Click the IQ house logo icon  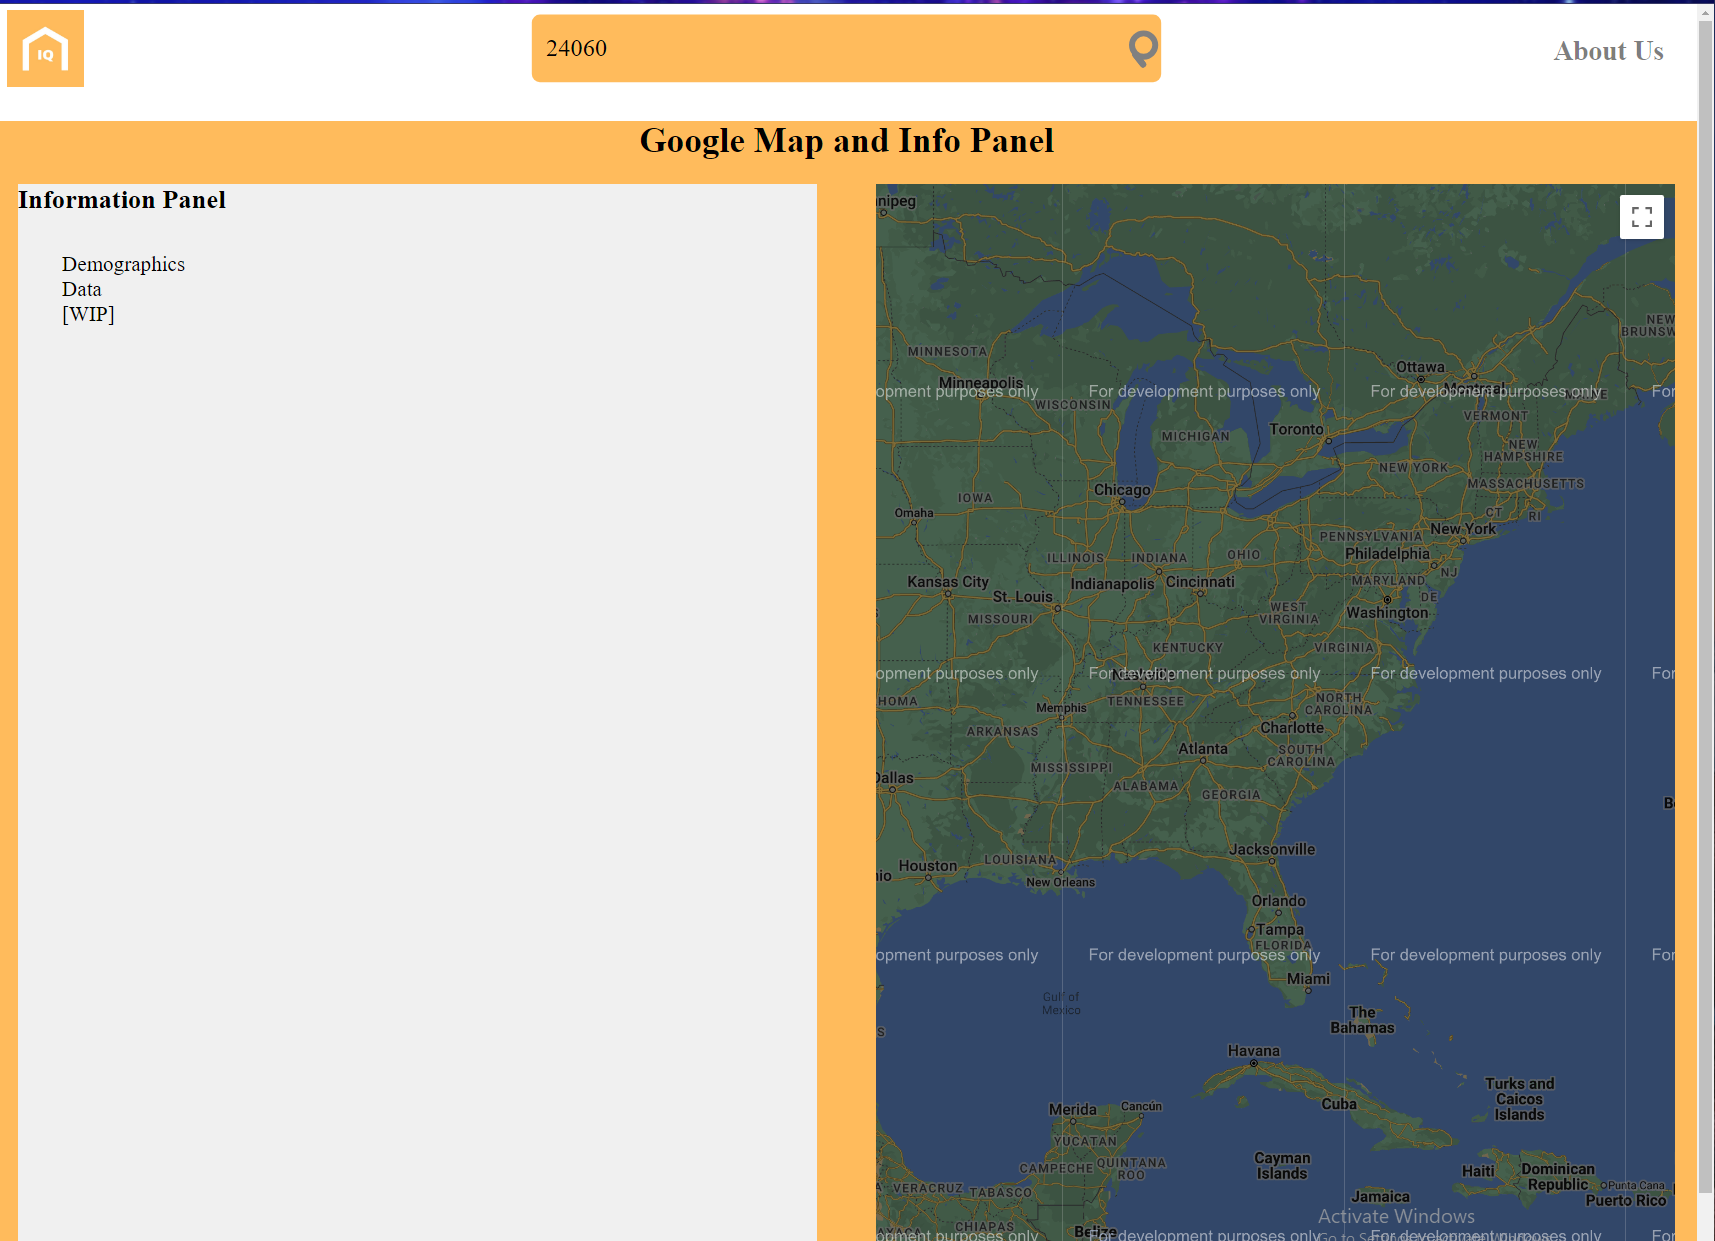[45, 49]
